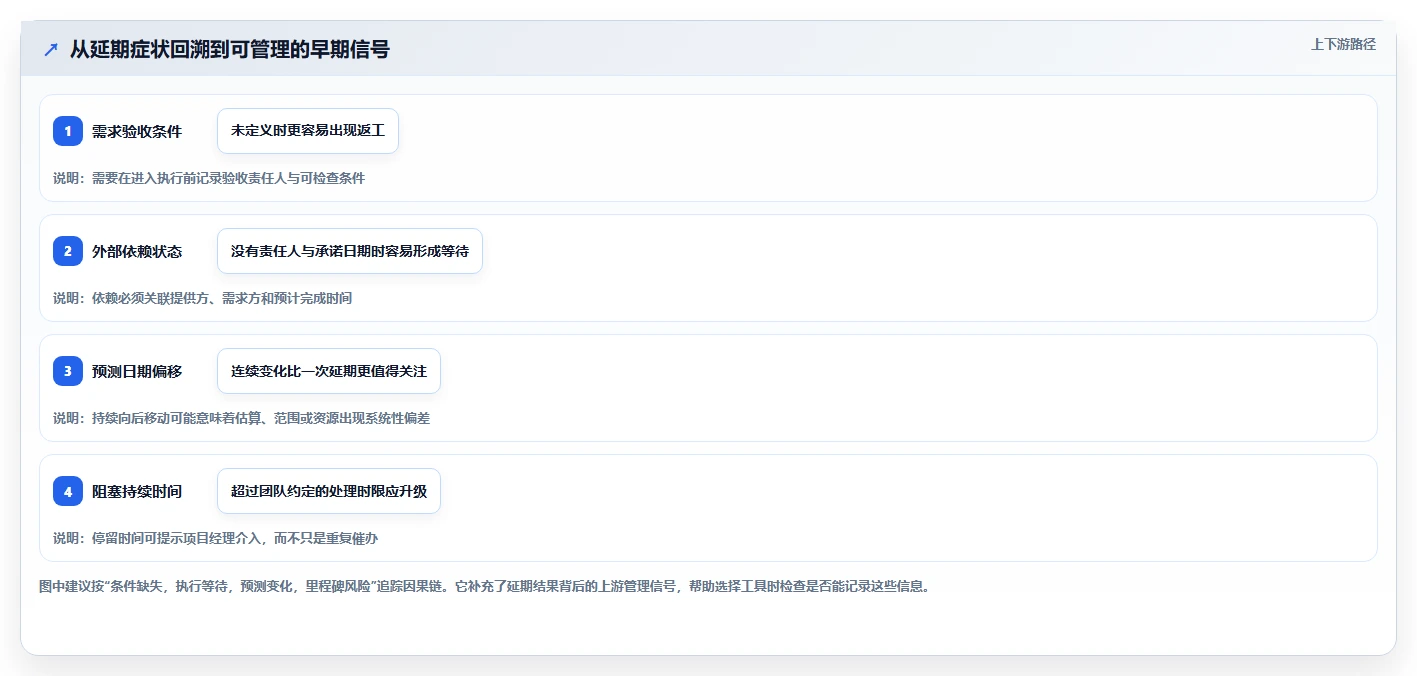Select step number 4 badge

click(x=68, y=491)
